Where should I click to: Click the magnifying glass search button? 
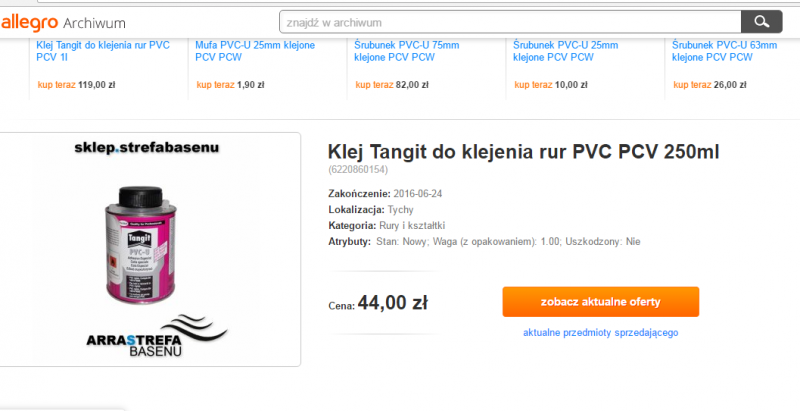click(761, 22)
